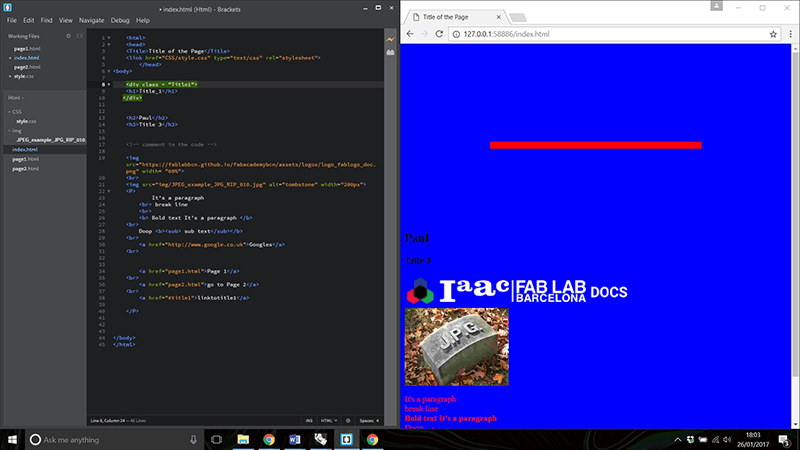
Task: Click the split view icon beside Working Files
Action: [x=79, y=36]
